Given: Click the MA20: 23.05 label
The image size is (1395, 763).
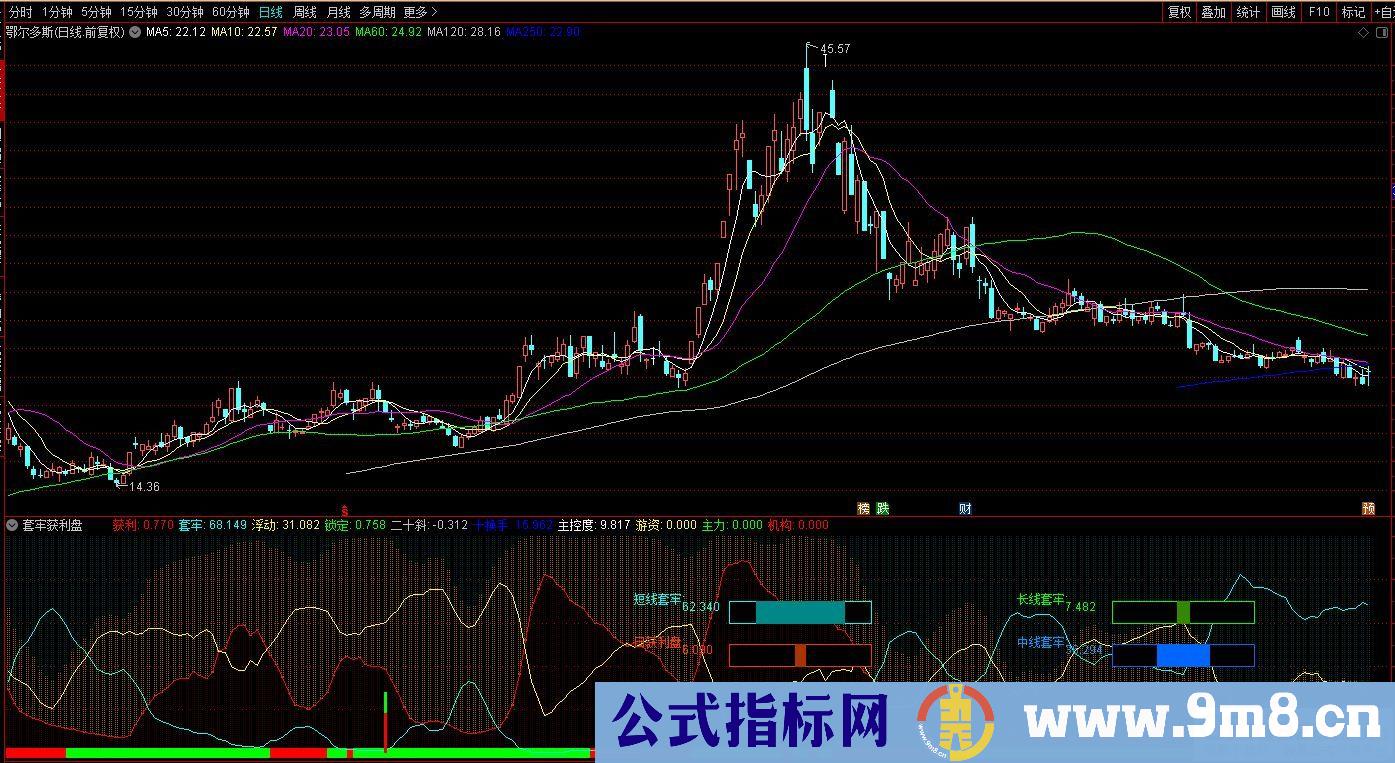Looking at the screenshot, I should pyautogui.click(x=317, y=32).
